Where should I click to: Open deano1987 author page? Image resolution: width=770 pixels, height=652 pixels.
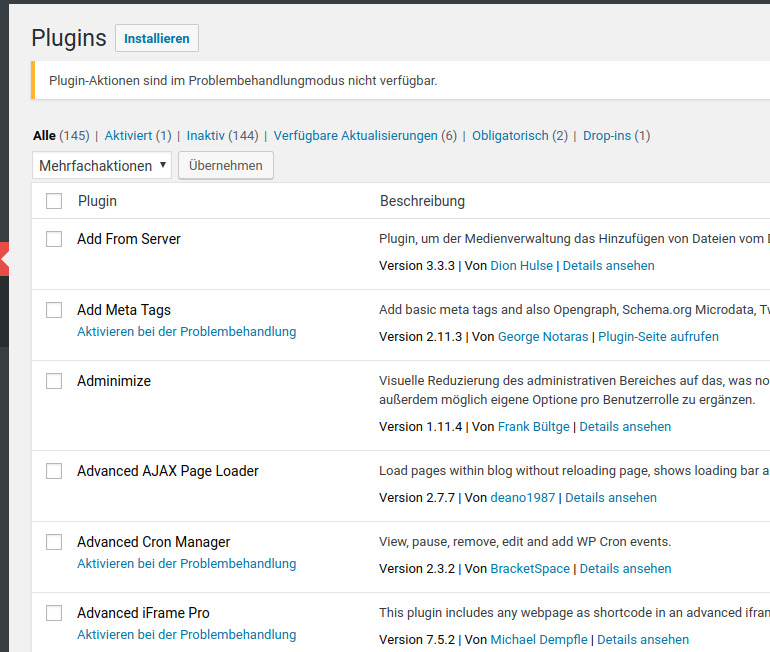tap(522, 498)
